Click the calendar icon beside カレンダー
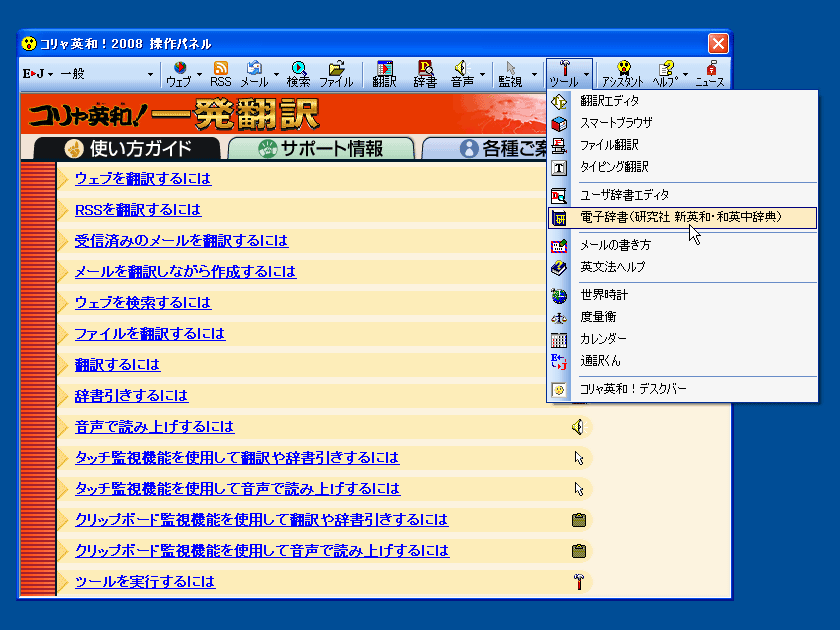Screen dimensions: 840x630 (x=559, y=340)
